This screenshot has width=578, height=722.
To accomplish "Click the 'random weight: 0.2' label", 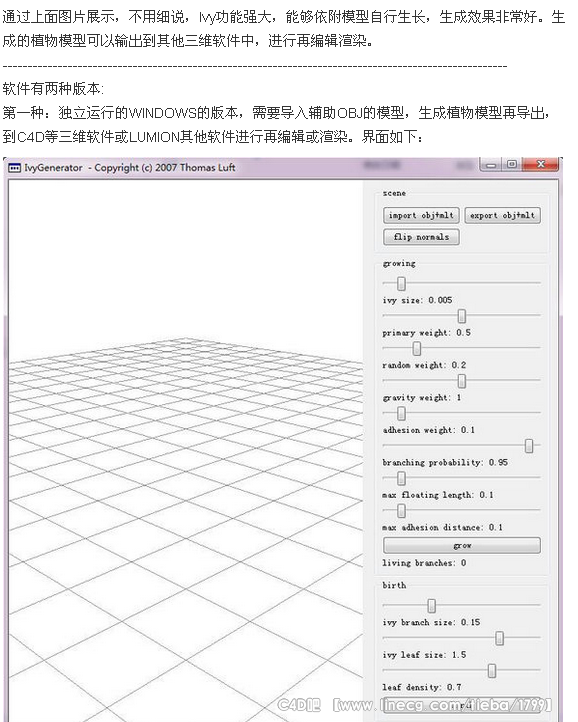I will click(424, 365).
